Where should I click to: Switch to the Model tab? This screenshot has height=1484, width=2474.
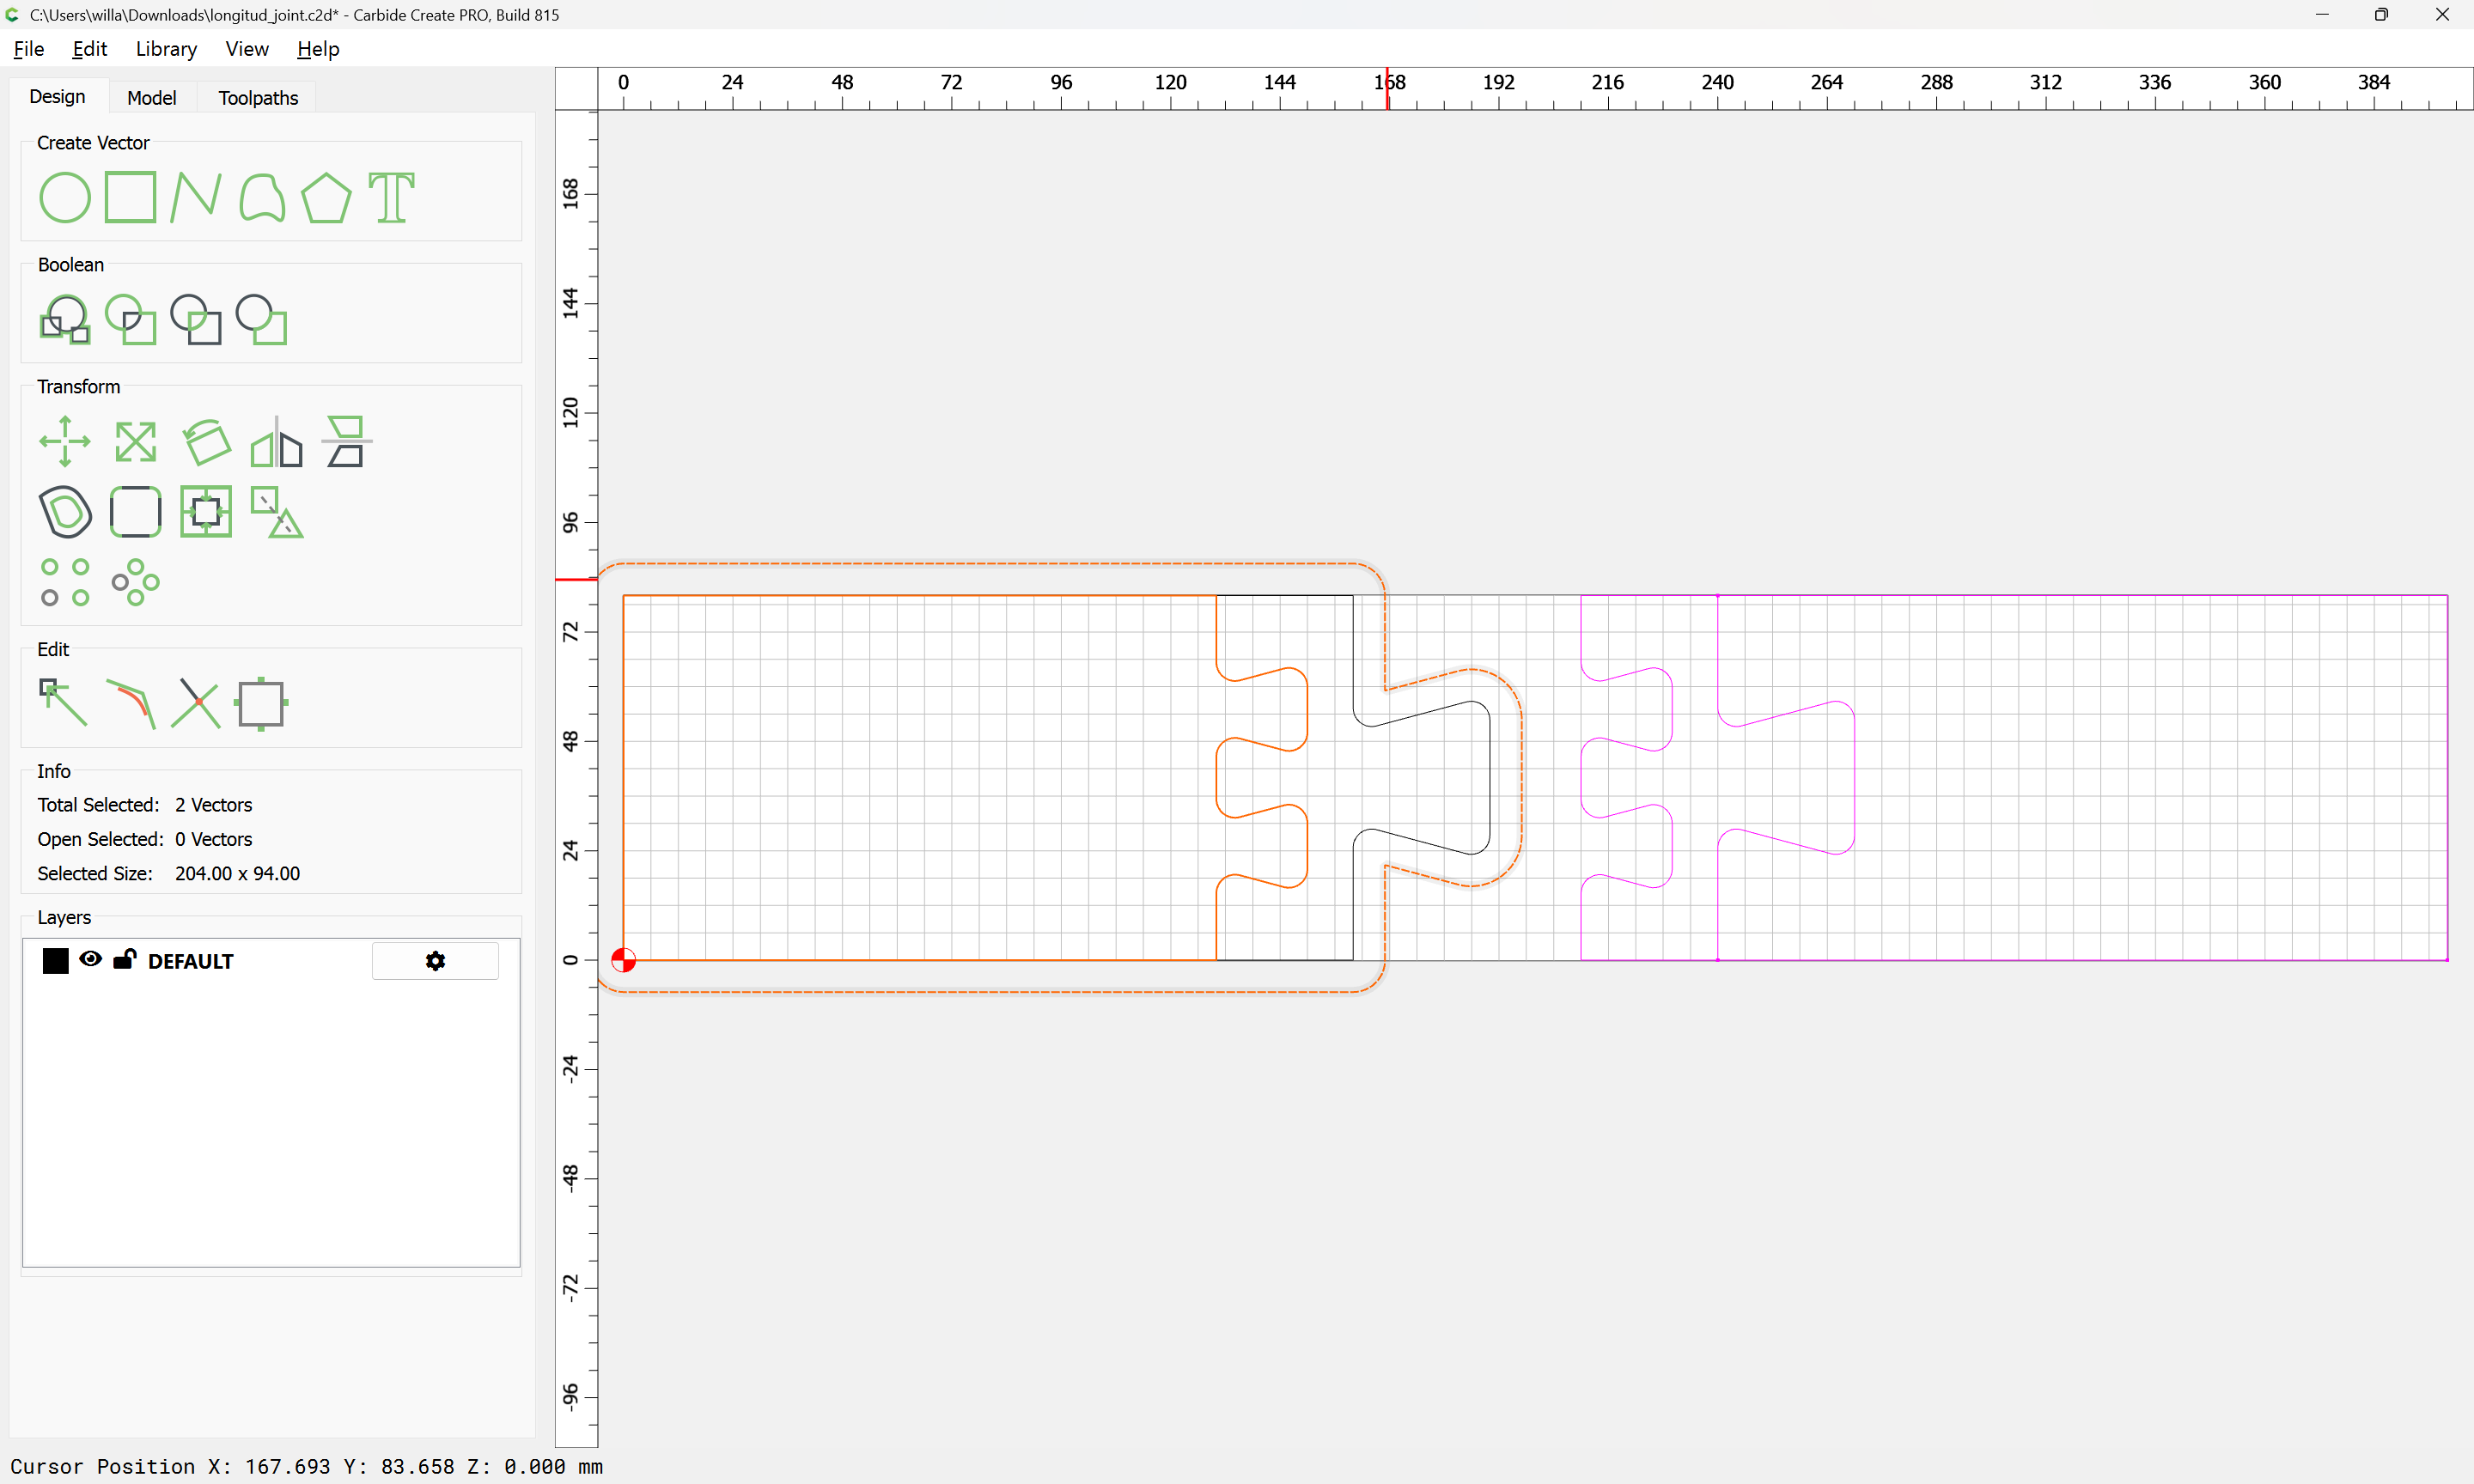[x=152, y=98]
